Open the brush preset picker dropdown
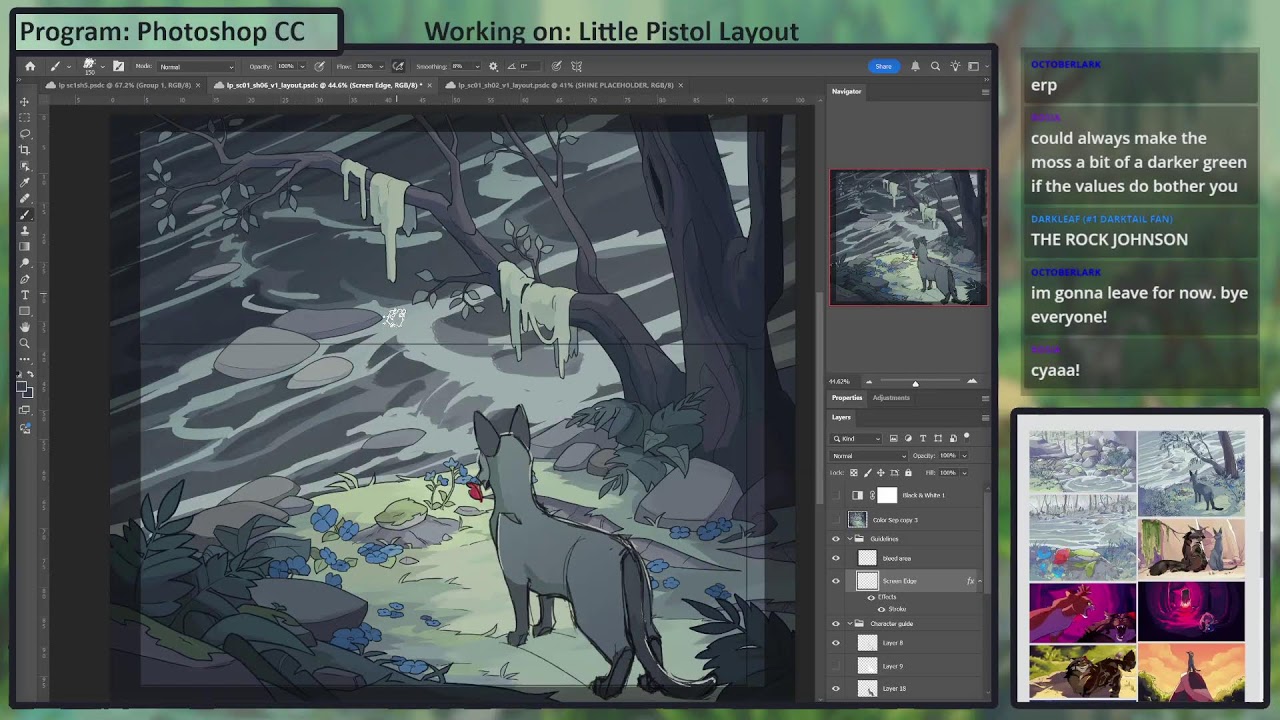This screenshot has height=720, width=1280. click(x=103, y=66)
